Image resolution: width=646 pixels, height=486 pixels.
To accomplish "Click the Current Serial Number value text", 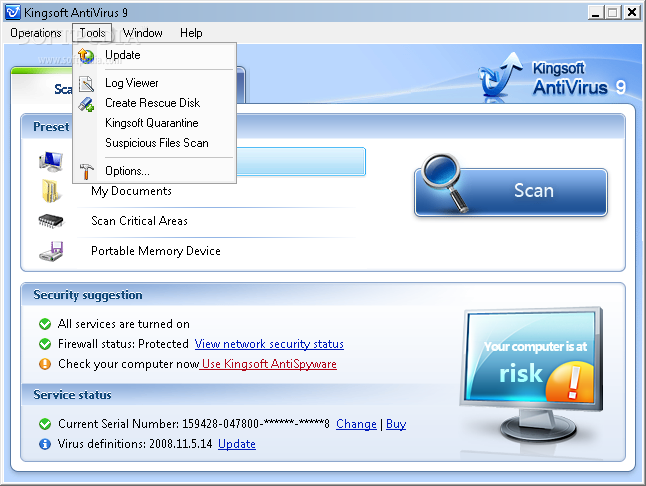I will coord(255,424).
